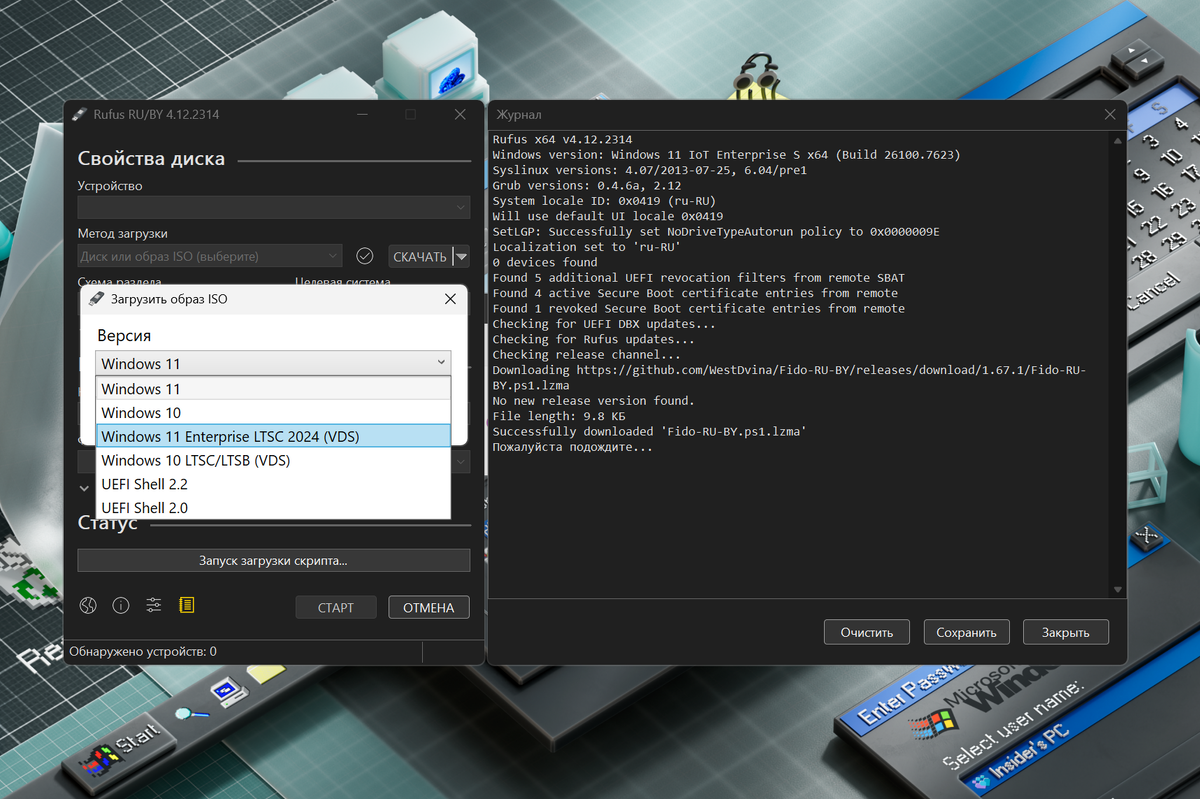Image resolution: width=1200 pixels, height=799 pixels.
Task: Open the Устройство device dropdown
Action: coord(274,207)
